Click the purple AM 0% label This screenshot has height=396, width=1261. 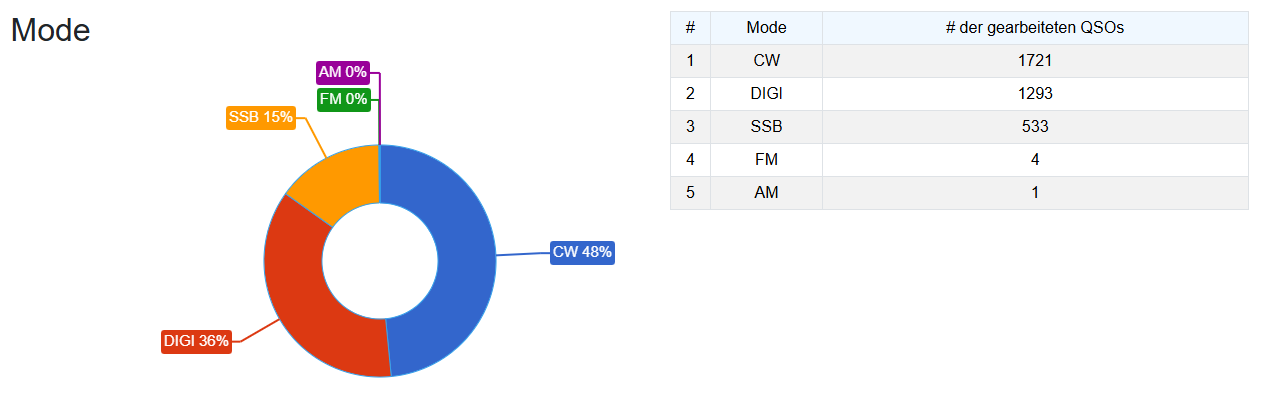tap(343, 72)
